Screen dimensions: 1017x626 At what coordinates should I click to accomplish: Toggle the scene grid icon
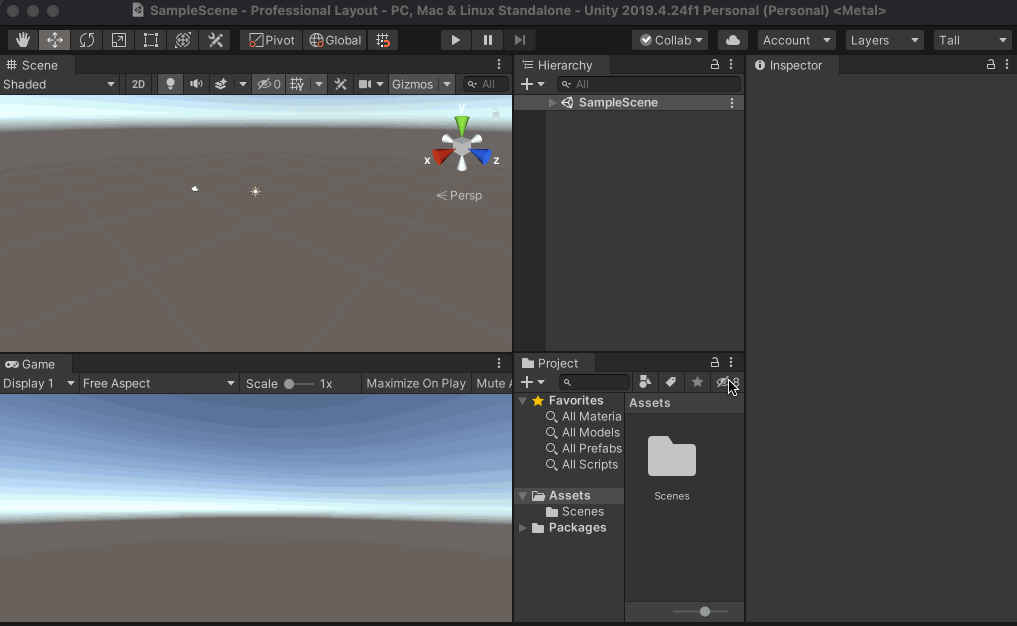point(297,84)
